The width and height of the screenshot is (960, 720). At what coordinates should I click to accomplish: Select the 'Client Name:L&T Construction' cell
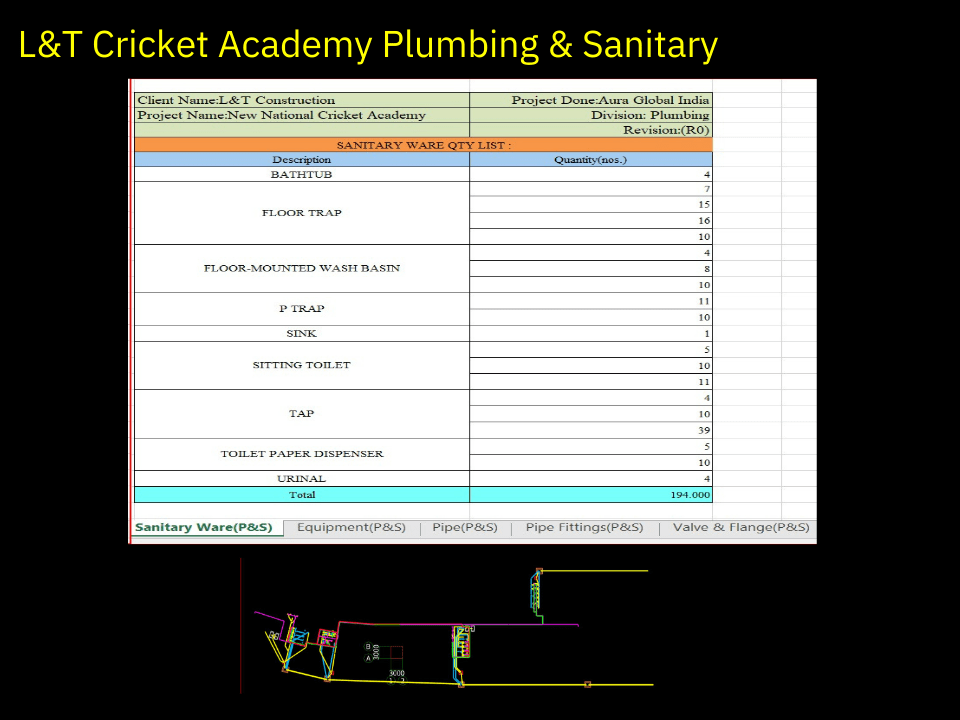302,100
